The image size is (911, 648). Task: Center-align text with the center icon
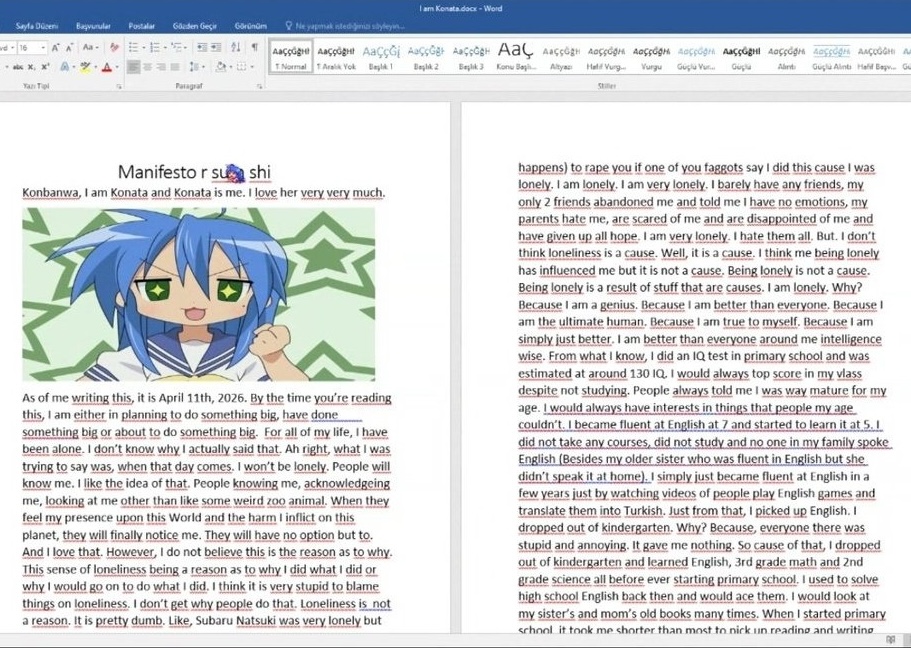pos(149,67)
